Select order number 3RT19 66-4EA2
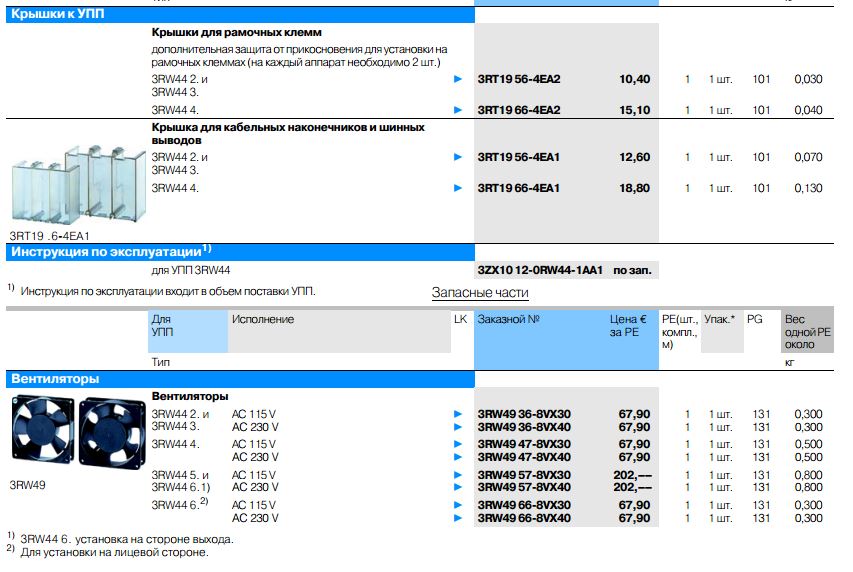 519,110
